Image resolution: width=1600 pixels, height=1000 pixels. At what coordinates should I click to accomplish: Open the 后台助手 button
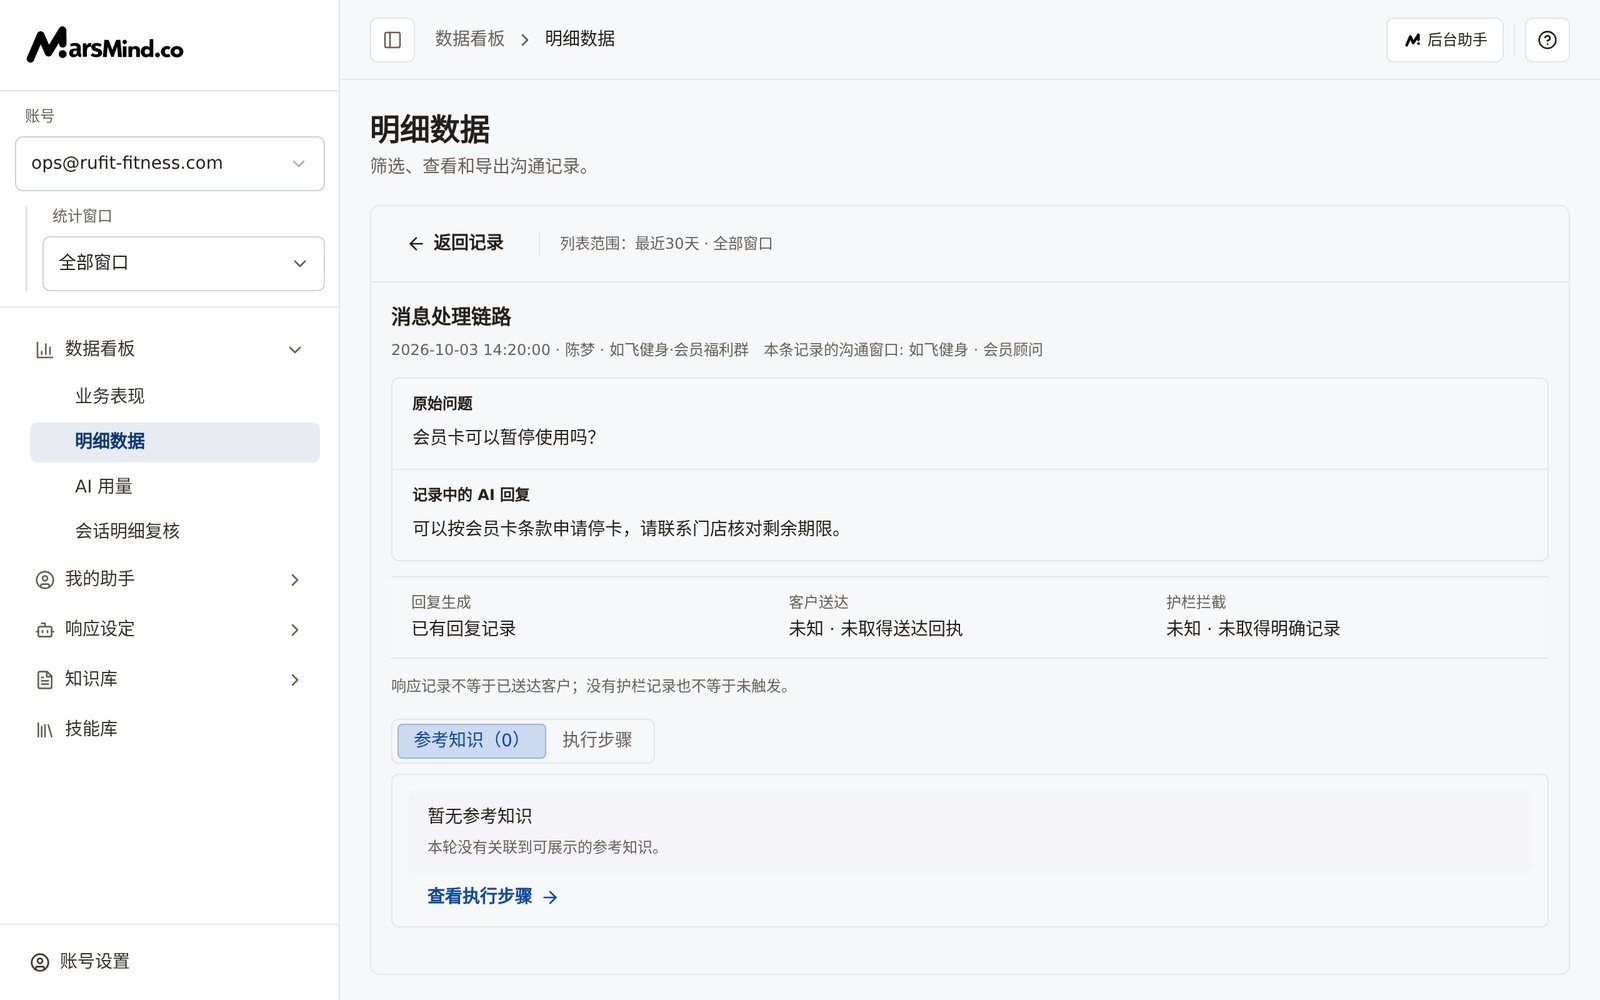pyautogui.click(x=1444, y=40)
